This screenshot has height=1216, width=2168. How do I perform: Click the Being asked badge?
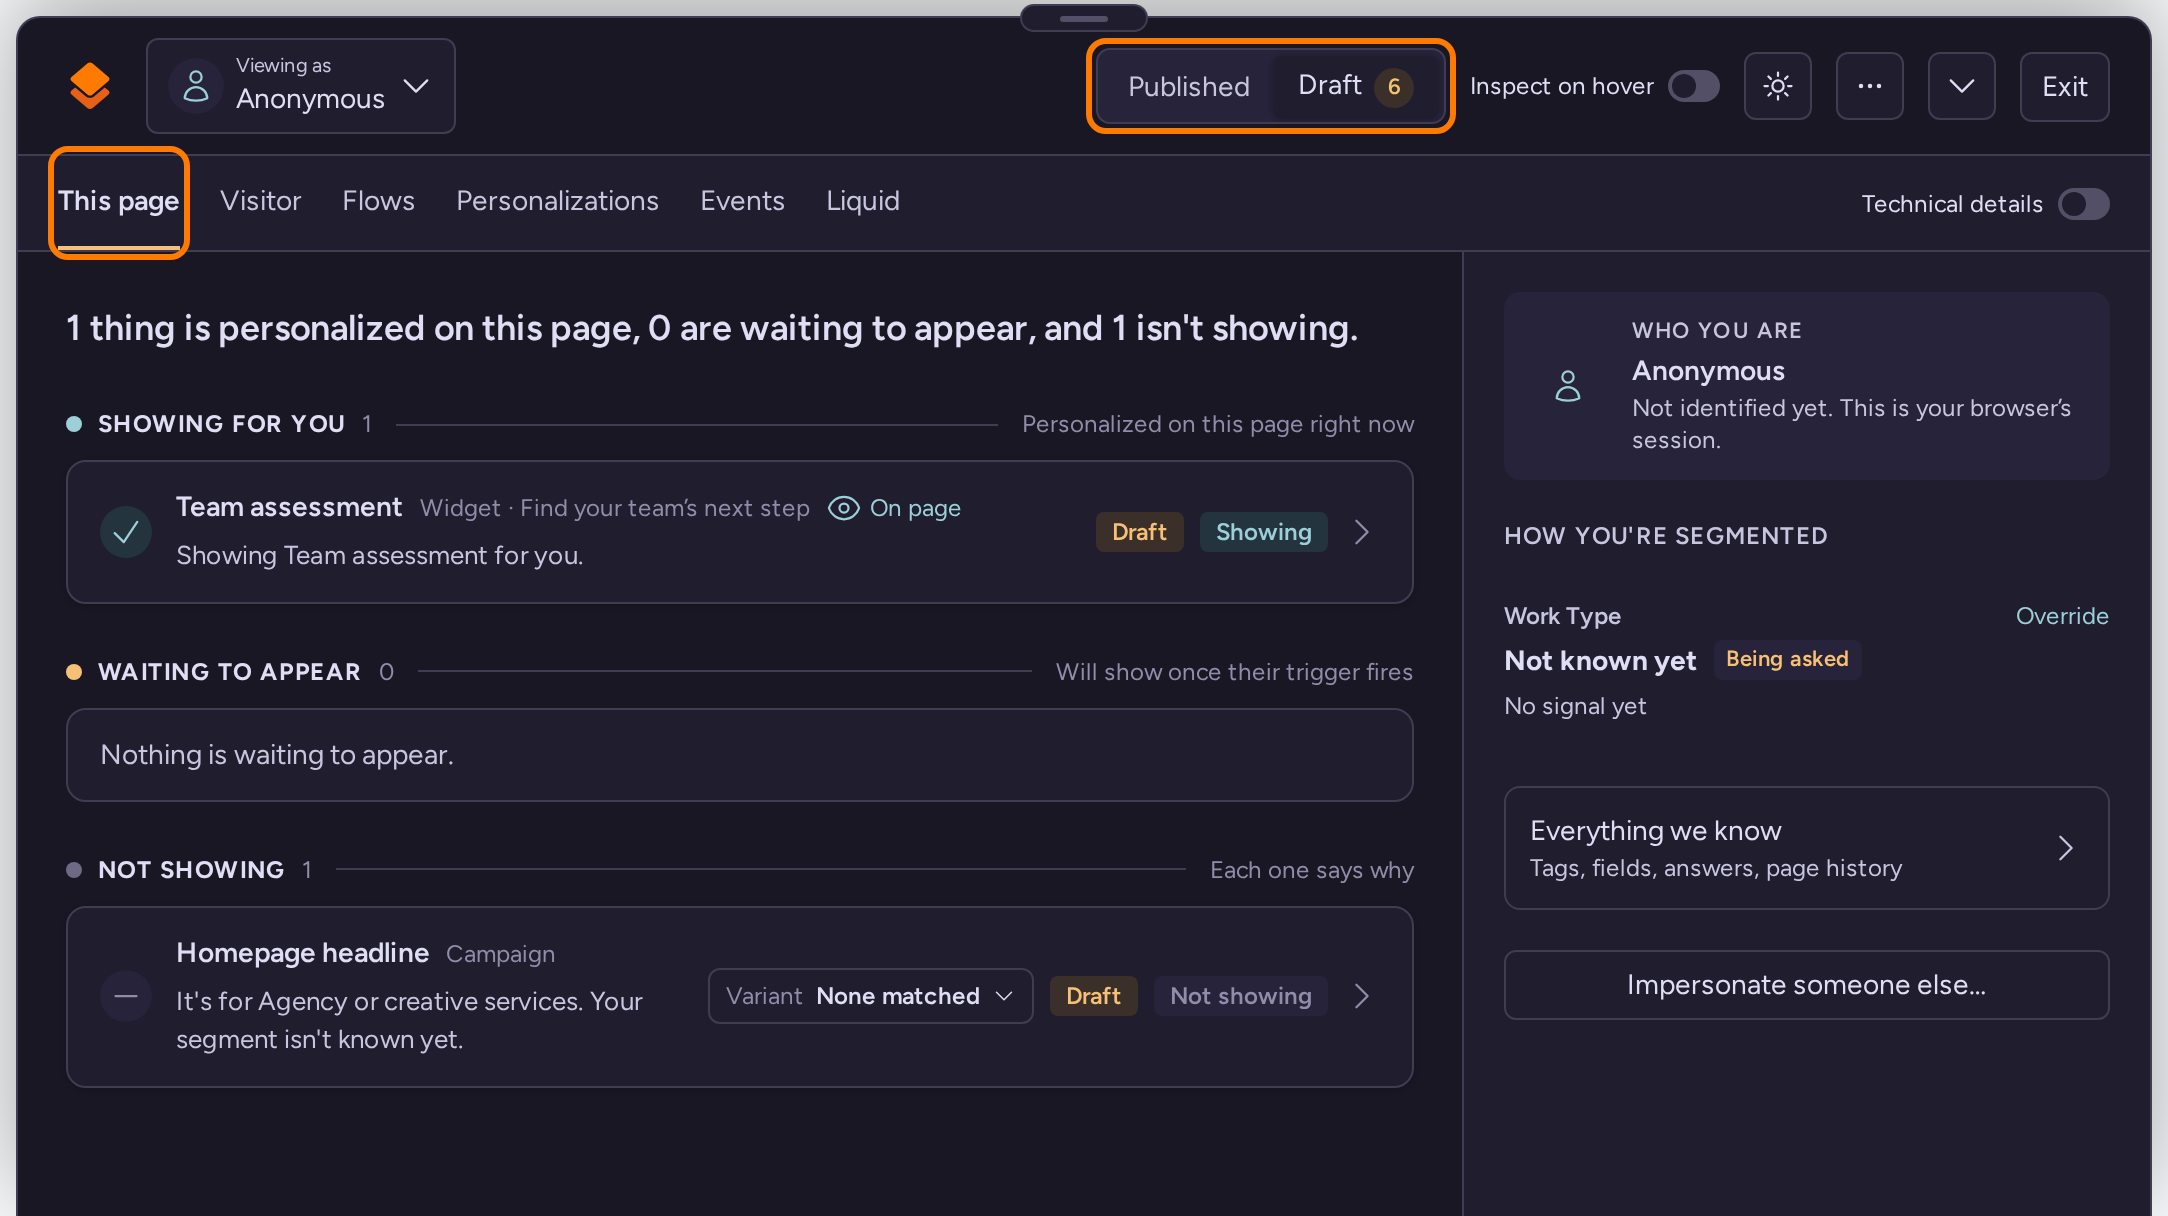(1787, 660)
